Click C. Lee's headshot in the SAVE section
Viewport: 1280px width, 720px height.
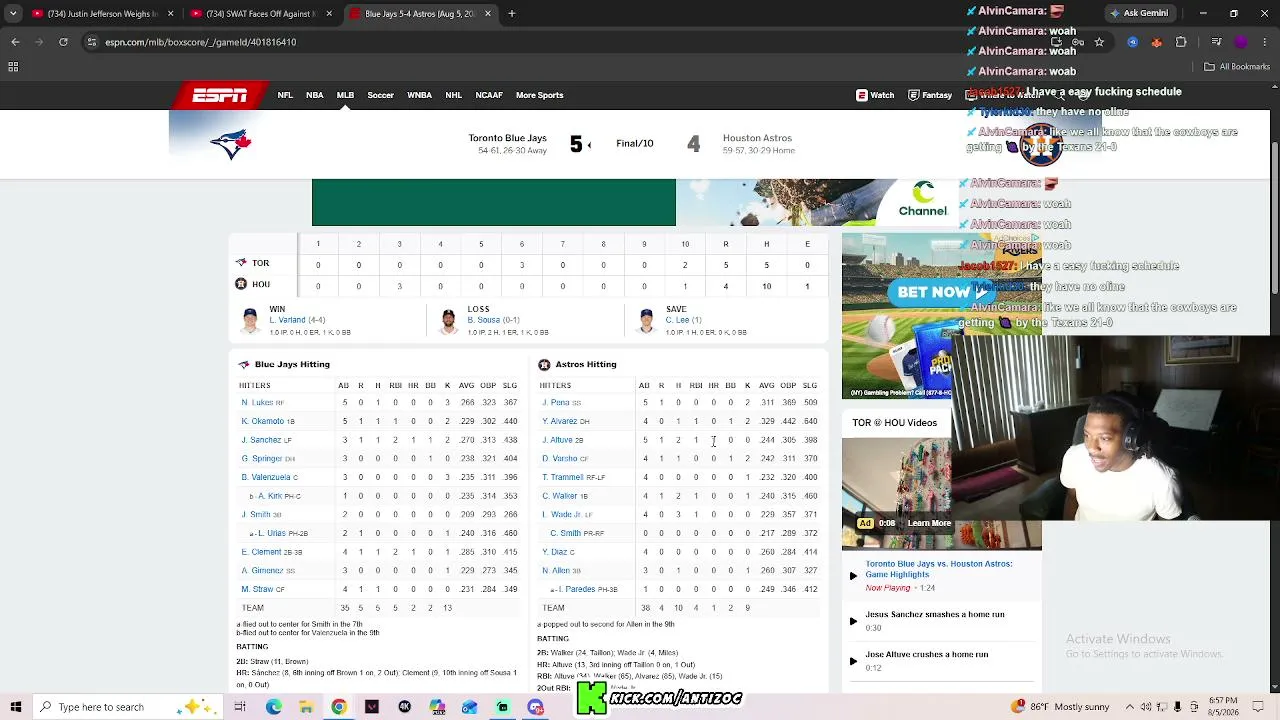tap(646, 320)
